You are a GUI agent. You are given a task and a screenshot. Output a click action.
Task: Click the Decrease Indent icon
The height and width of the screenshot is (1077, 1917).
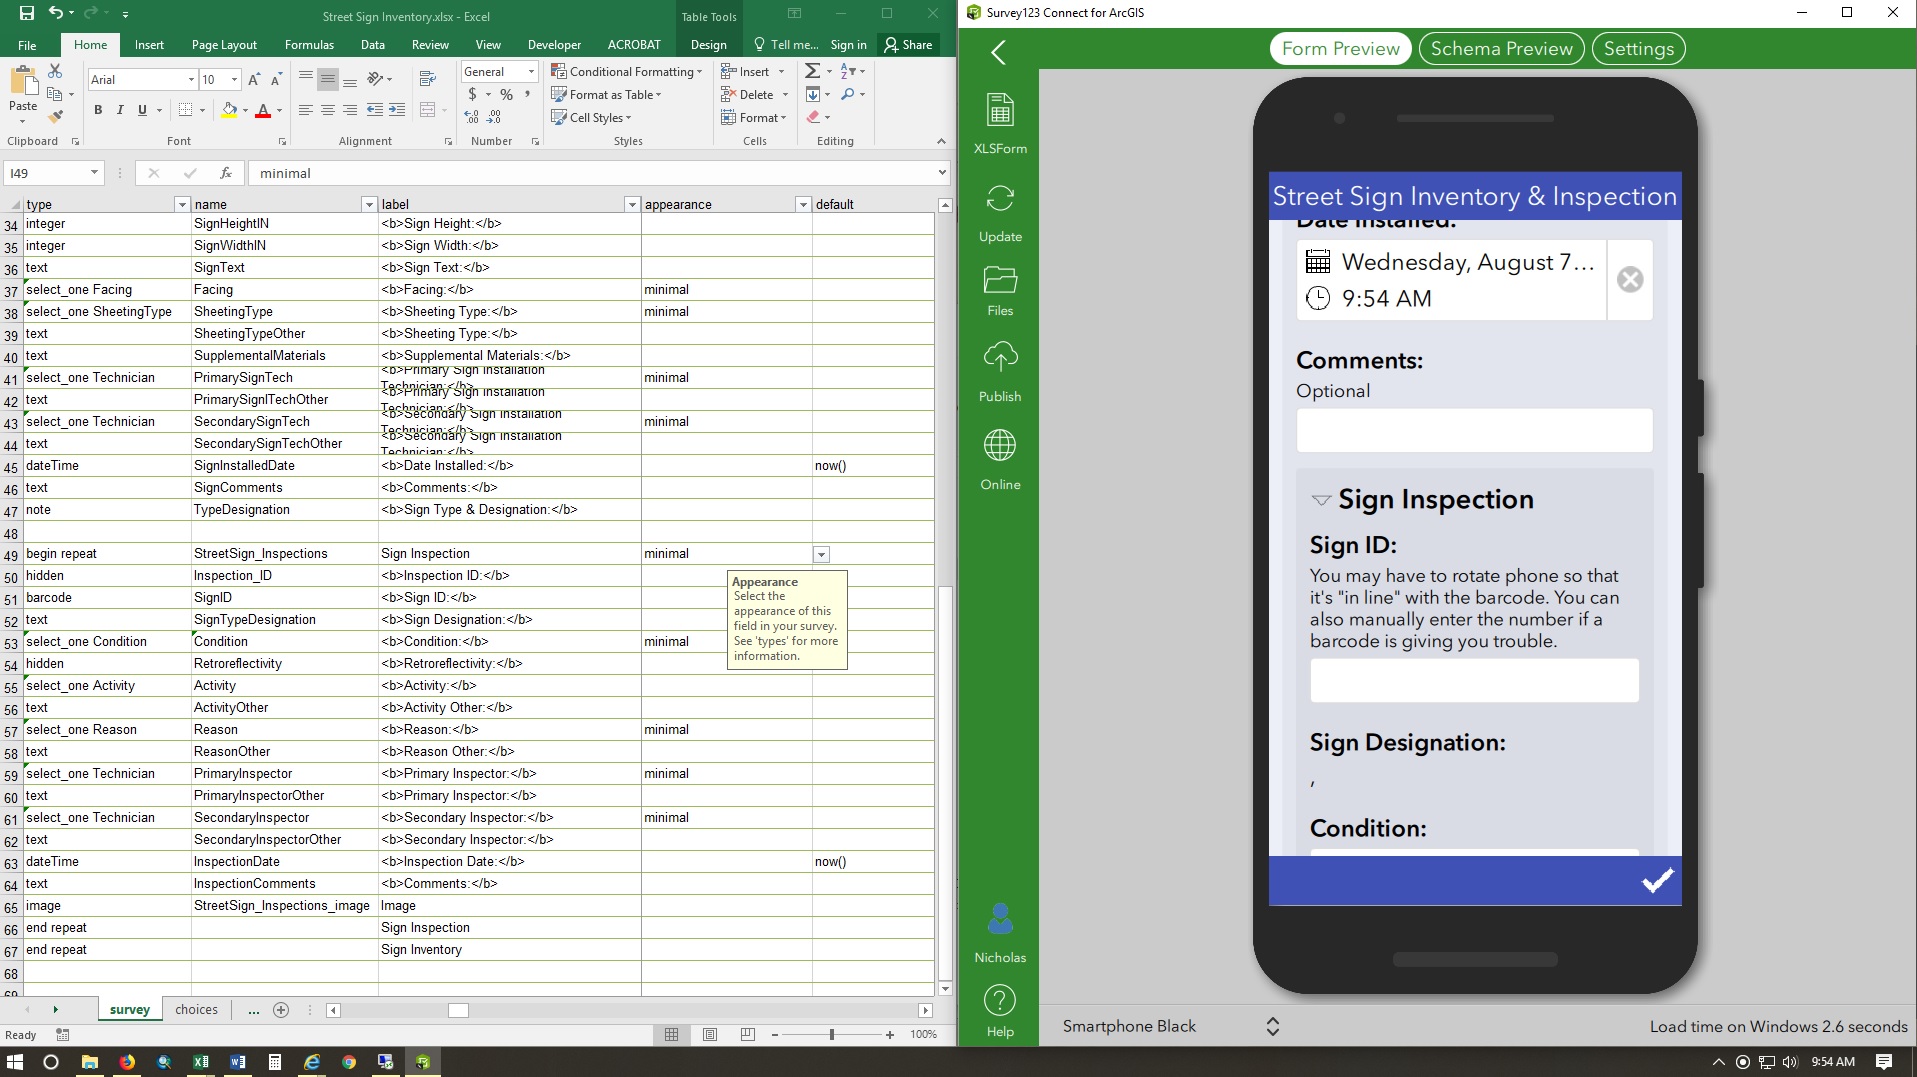pyautogui.click(x=375, y=110)
